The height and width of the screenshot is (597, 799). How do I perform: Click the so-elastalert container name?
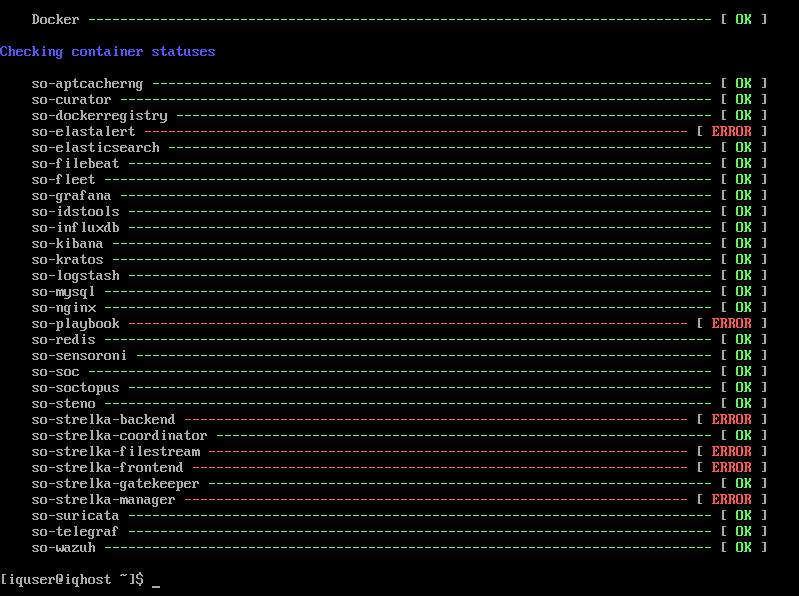(84, 131)
